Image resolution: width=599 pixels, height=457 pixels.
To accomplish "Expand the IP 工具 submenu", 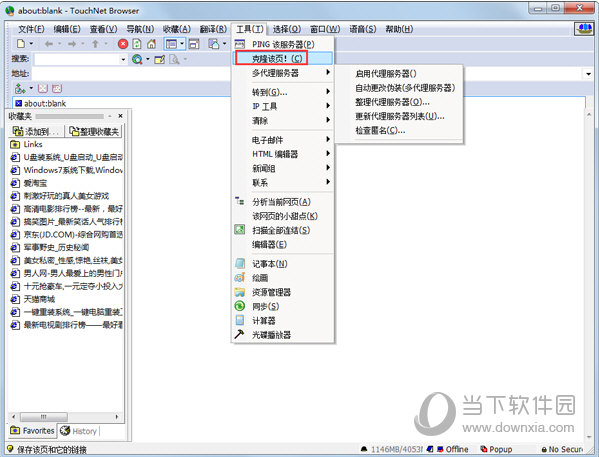I will [283, 106].
